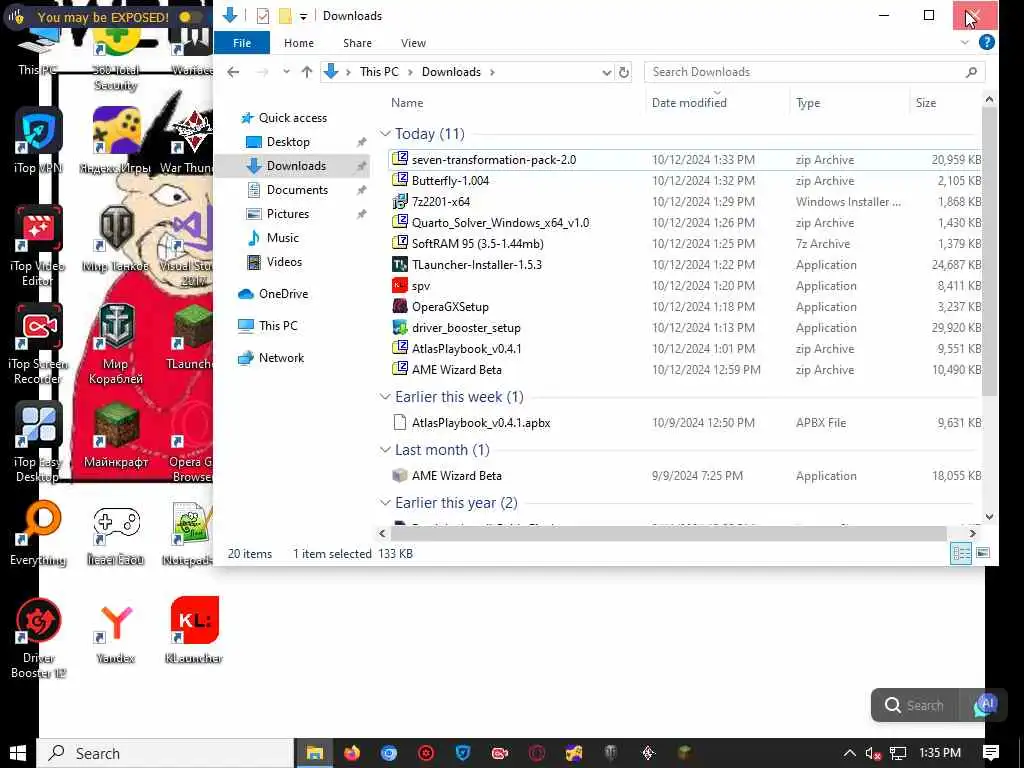Click the horizontal scrollbar in file list
Viewport: 1024px width, 768px height.
coord(668,534)
